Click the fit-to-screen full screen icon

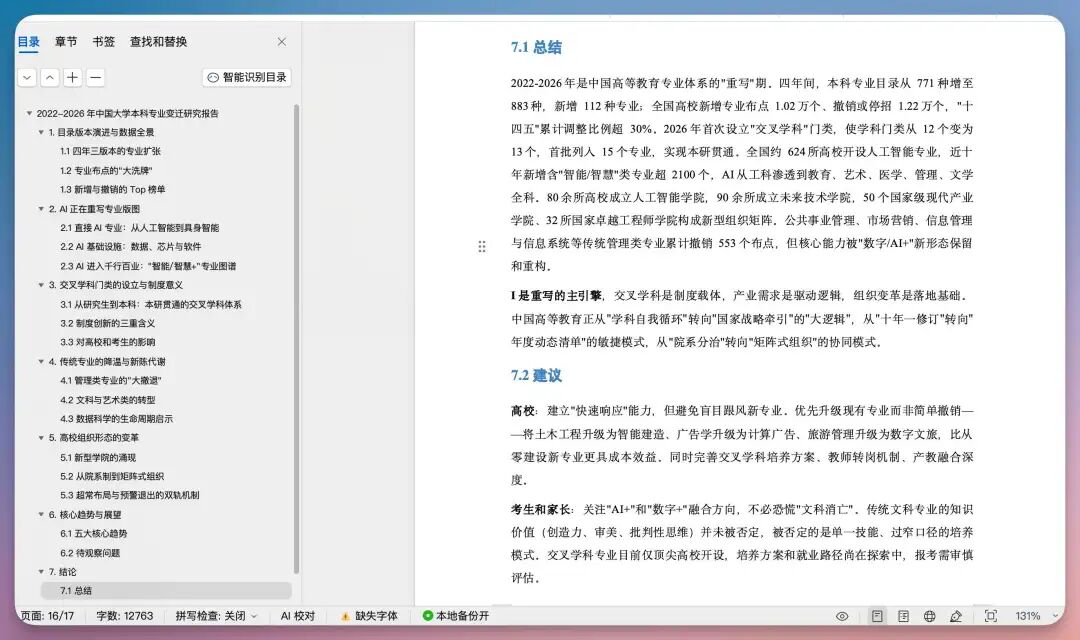click(990, 616)
